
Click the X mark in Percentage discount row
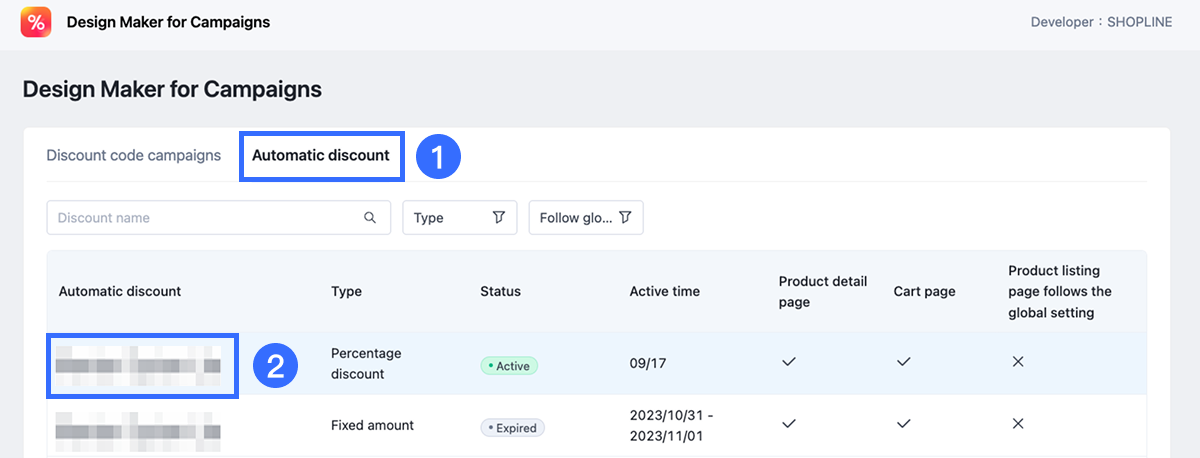pyautogui.click(x=1018, y=362)
